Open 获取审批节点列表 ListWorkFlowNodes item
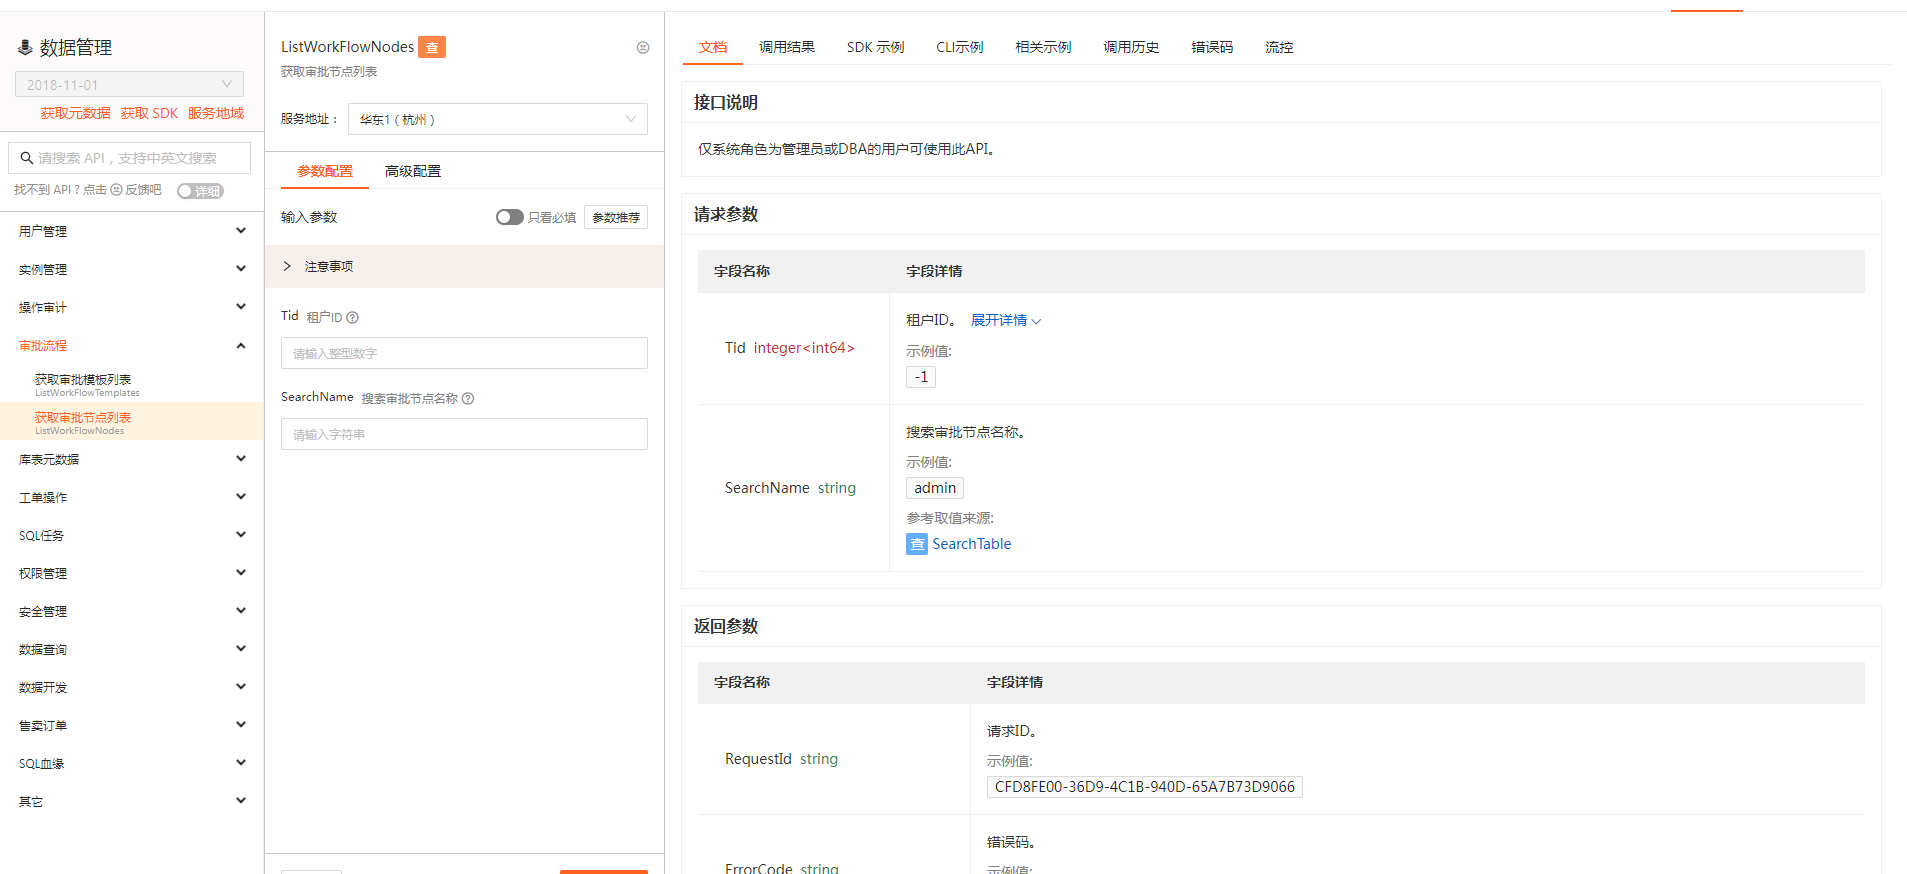This screenshot has height=874, width=1907. [132, 422]
